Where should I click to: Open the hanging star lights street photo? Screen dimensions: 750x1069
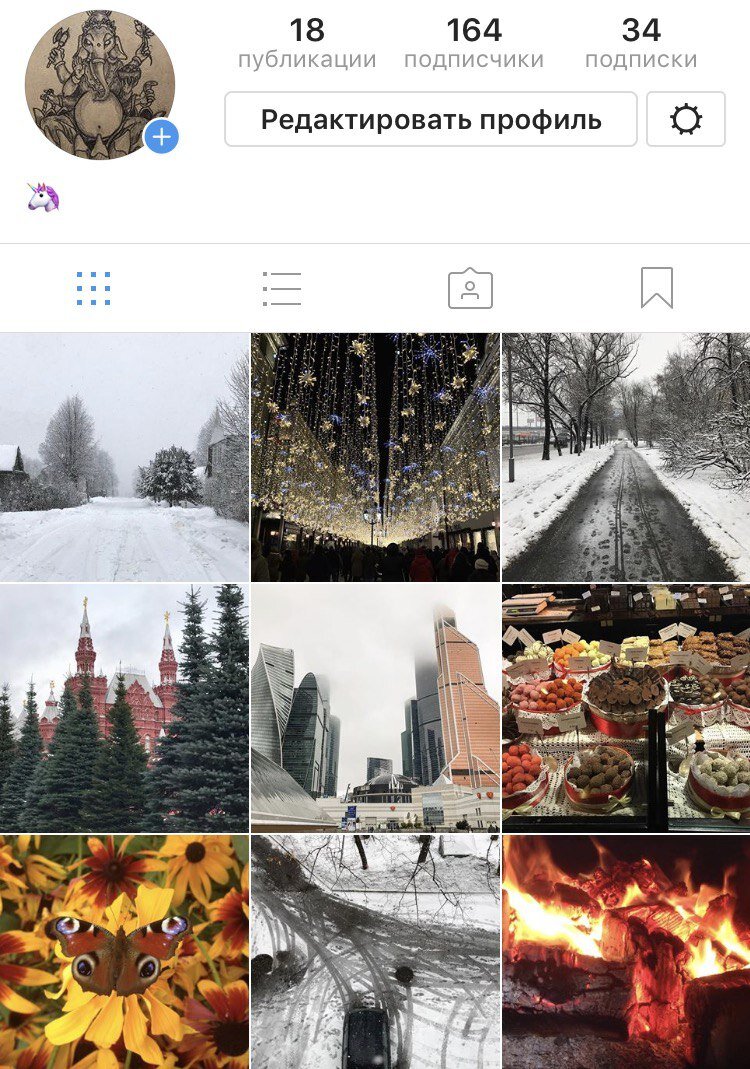pyautogui.click(x=375, y=457)
